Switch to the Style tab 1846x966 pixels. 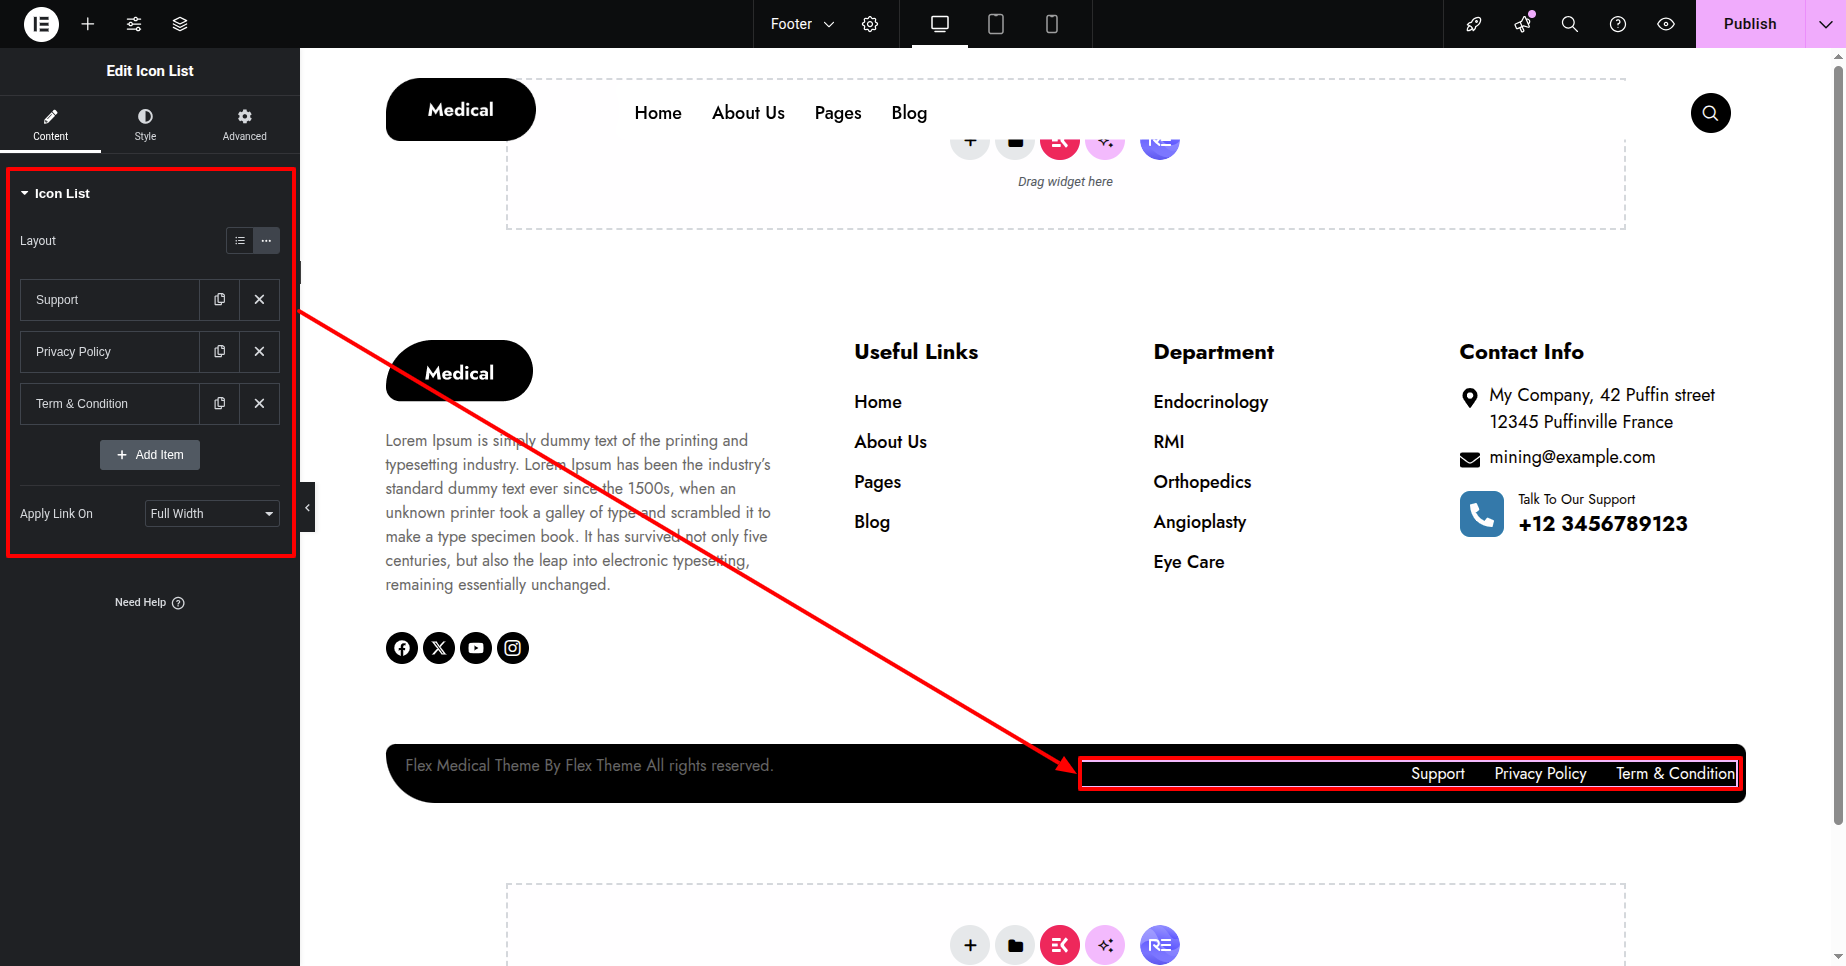pyautogui.click(x=145, y=125)
